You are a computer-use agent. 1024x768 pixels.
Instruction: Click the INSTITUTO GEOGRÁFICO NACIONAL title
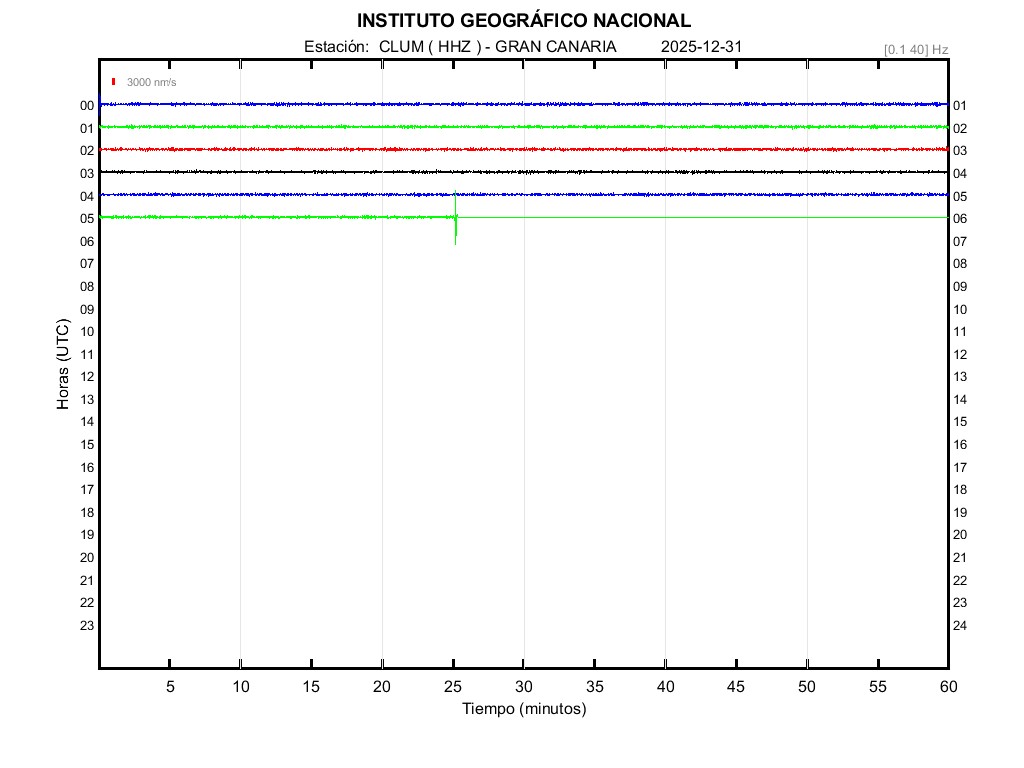click(x=523, y=21)
